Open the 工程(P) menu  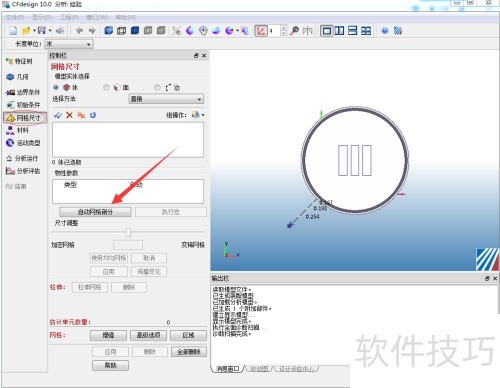tap(69, 17)
